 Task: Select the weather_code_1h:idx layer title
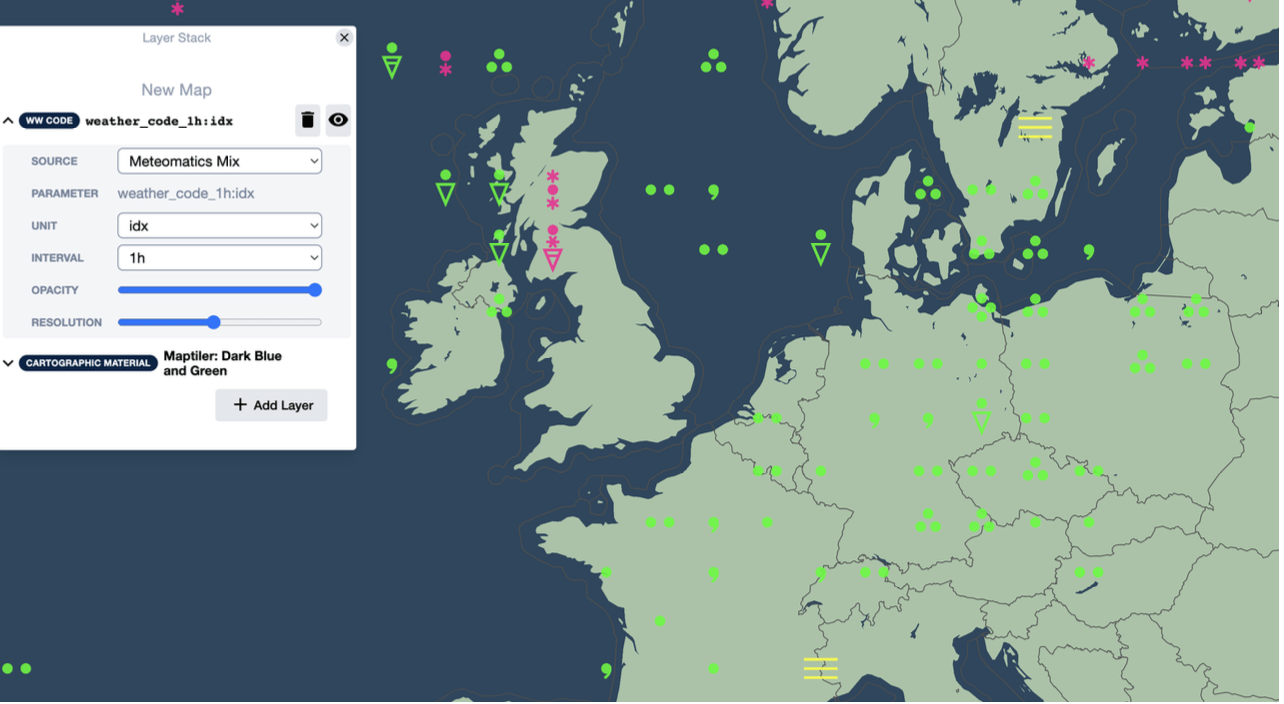pyautogui.click(x=159, y=122)
